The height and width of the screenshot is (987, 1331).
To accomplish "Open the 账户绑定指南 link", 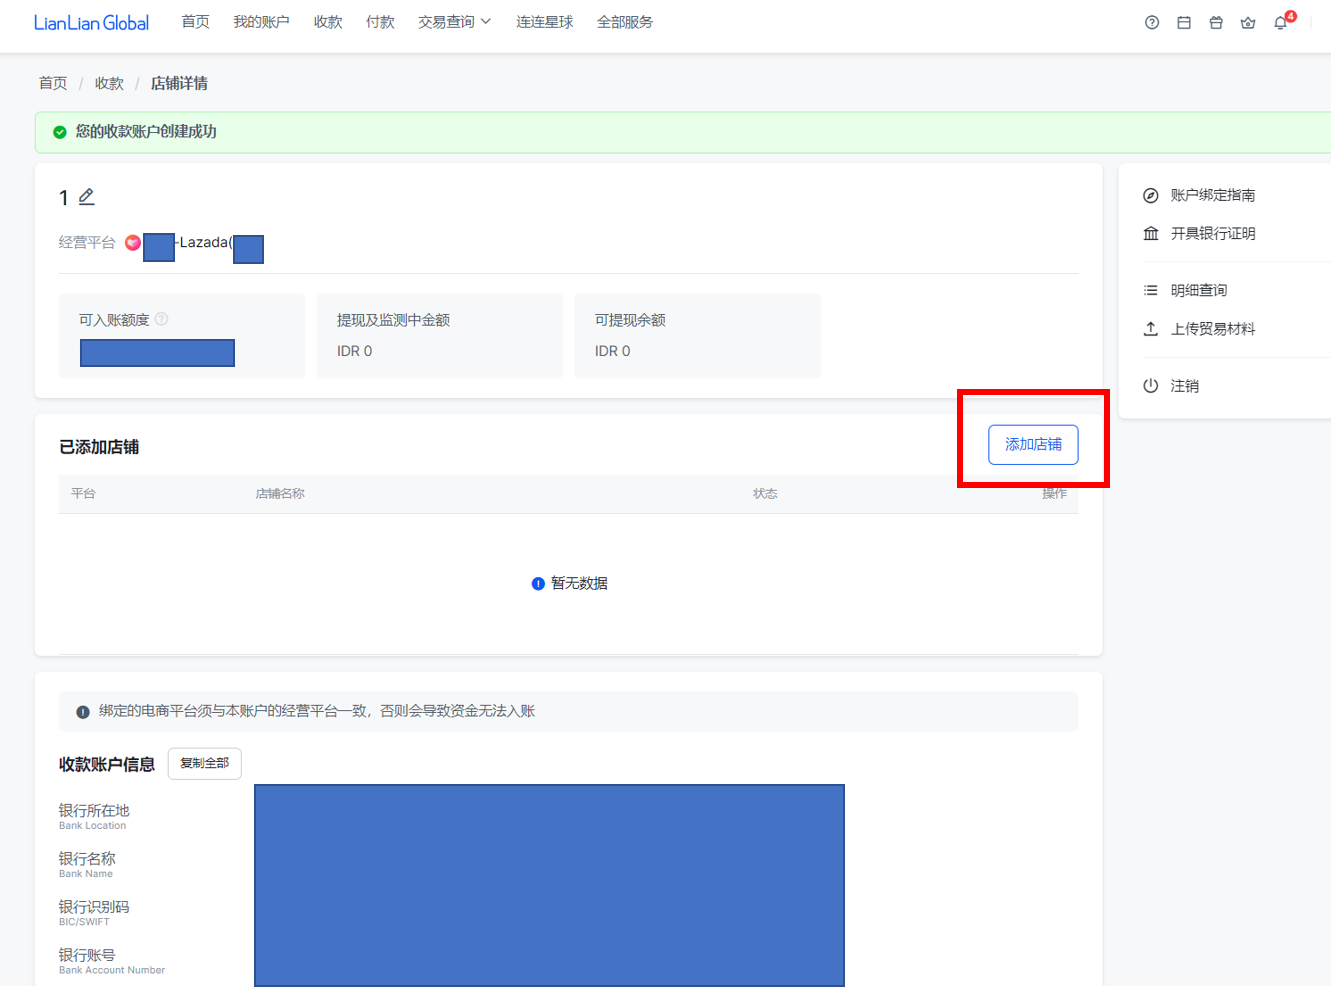I will [1212, 195].
